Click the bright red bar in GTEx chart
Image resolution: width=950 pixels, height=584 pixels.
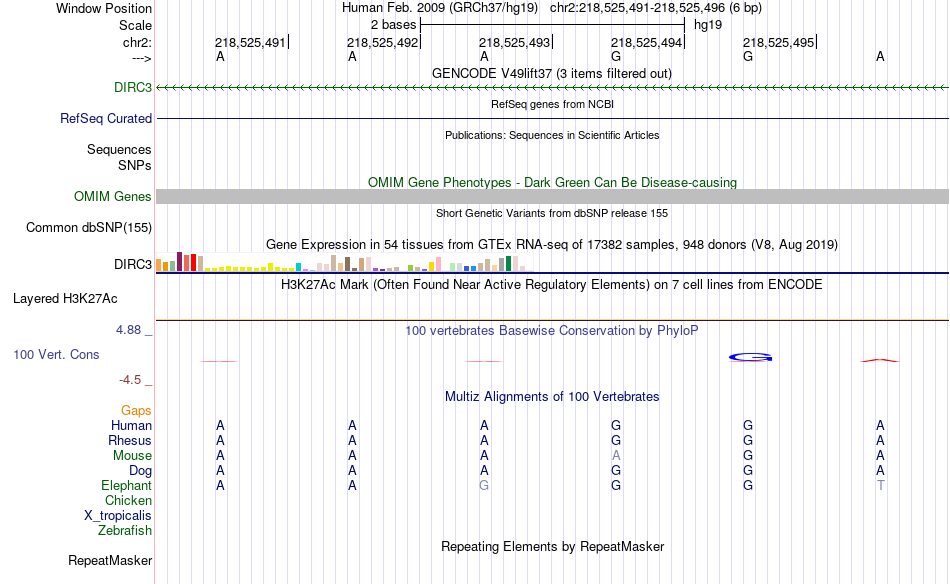pos(193,262)
